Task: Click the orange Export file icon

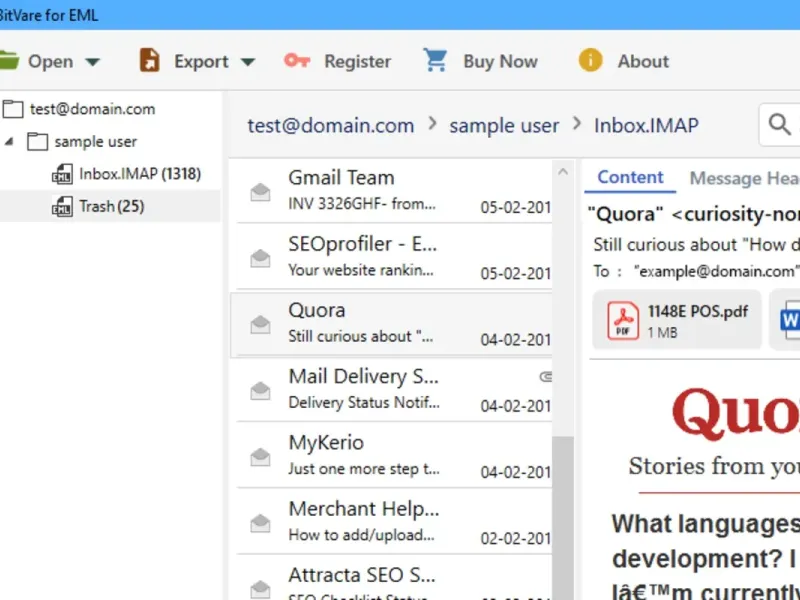Action: click(149, 61)
